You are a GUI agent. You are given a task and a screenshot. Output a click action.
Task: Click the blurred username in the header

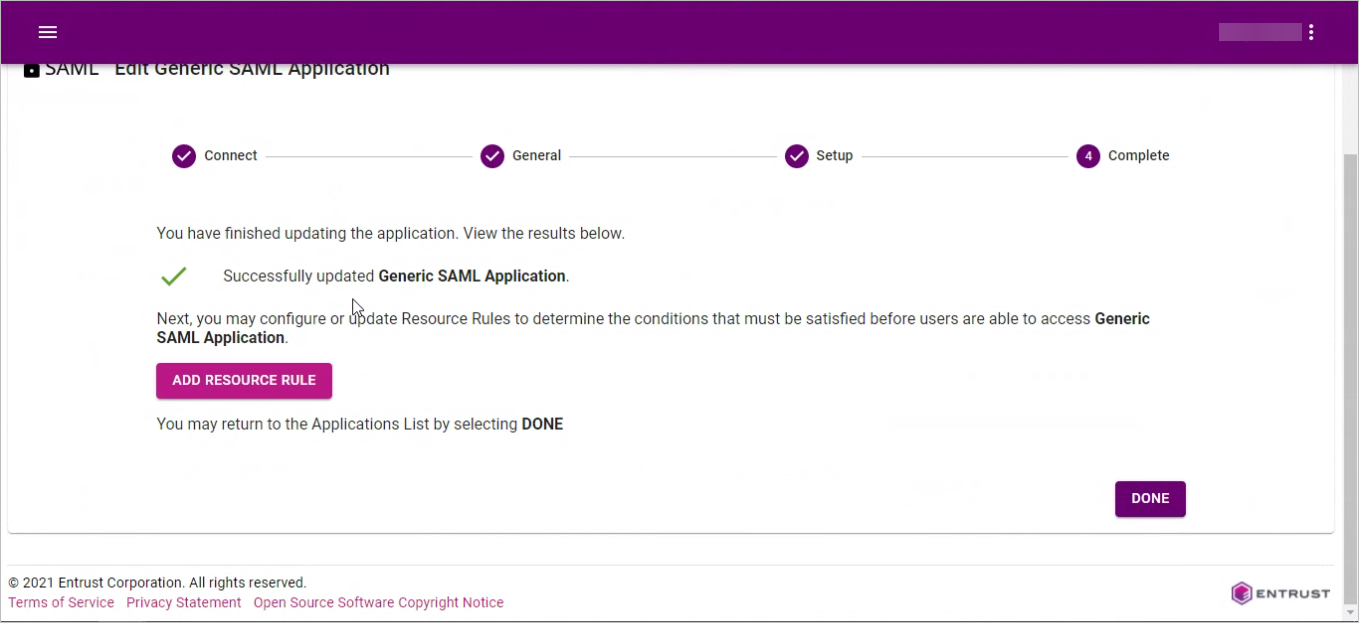(x=1259, y=32)
